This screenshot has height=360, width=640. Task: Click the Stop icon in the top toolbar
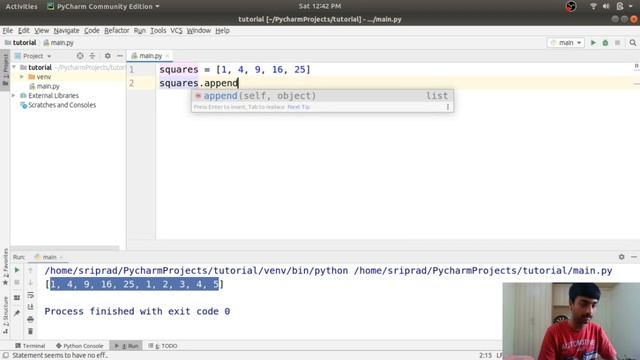[x=618, y=42]
